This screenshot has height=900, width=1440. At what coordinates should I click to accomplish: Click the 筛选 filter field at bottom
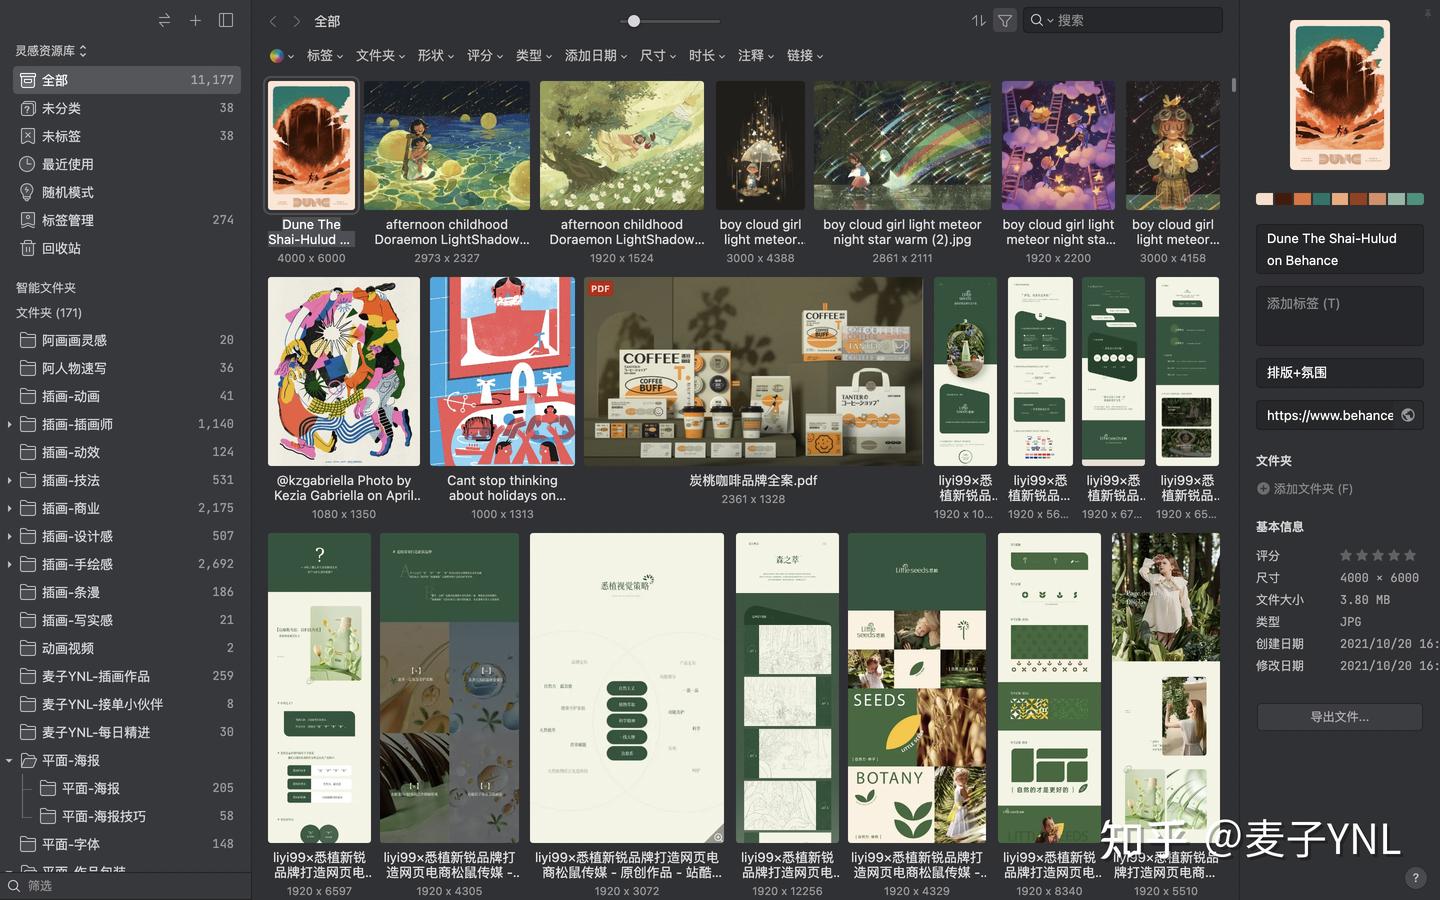[125, 886]
